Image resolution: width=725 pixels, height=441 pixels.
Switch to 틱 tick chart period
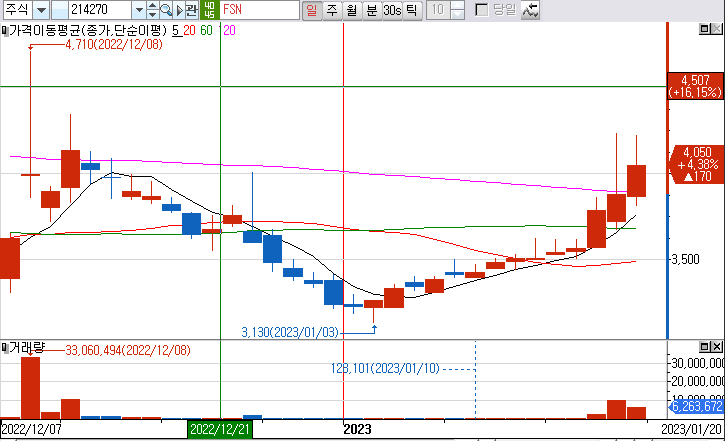[412, 10]
